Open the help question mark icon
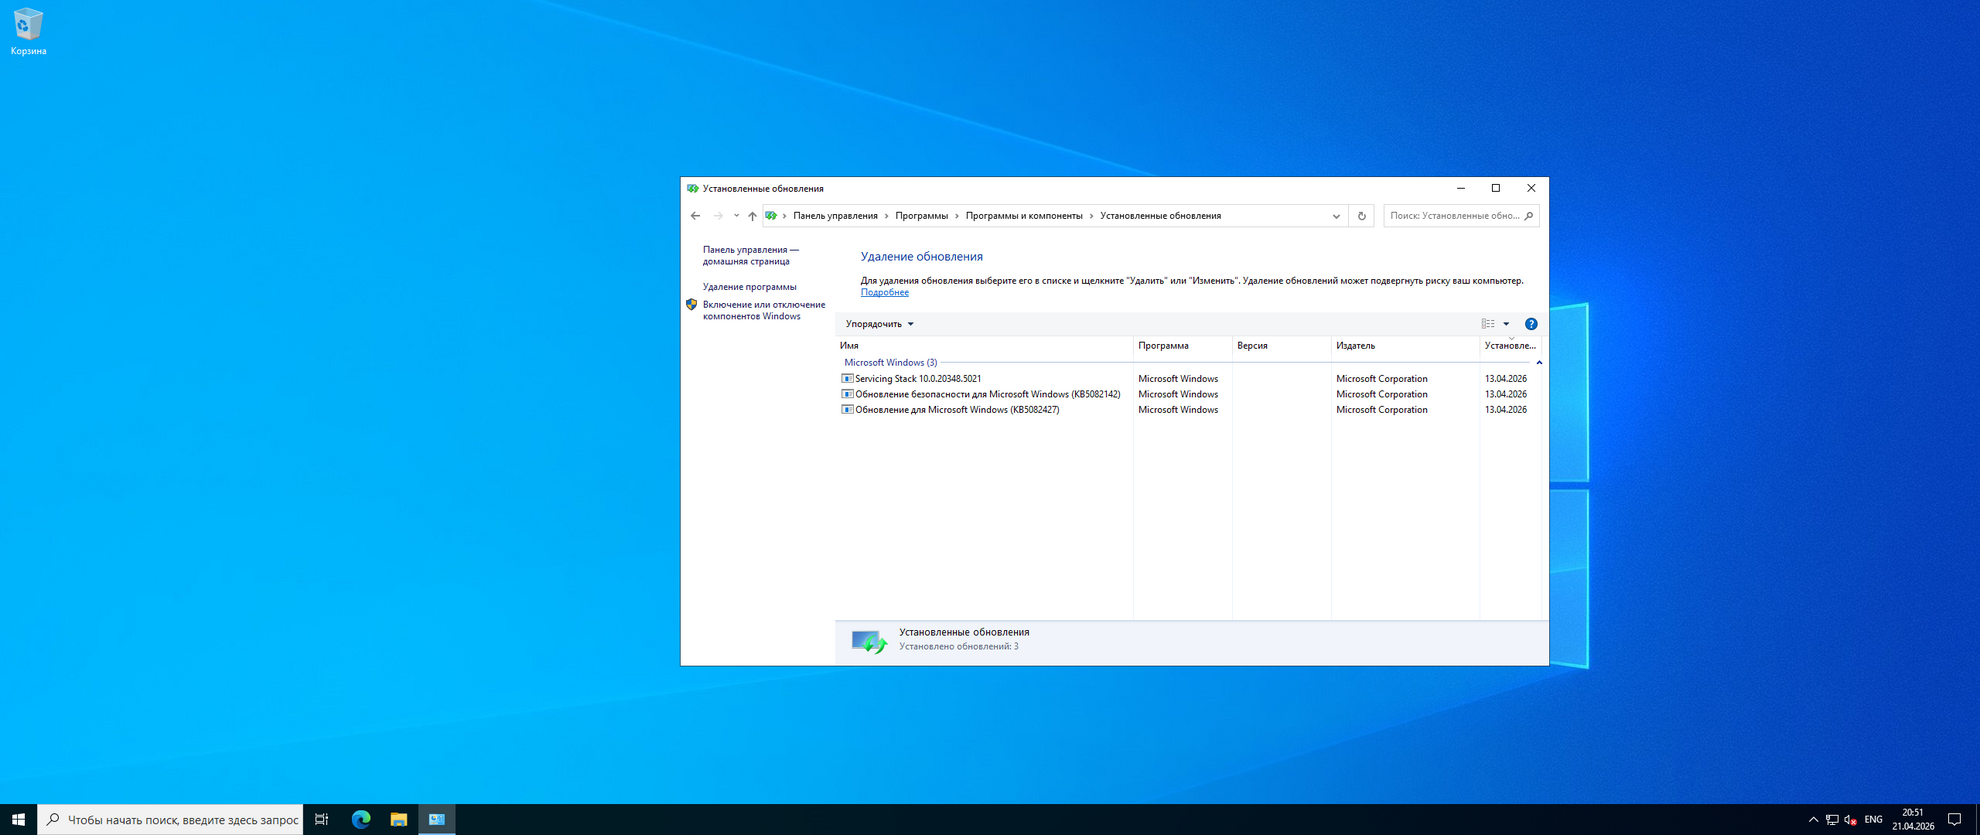The height and width of the screenshot is (835, 1980). coord(1530,324)
